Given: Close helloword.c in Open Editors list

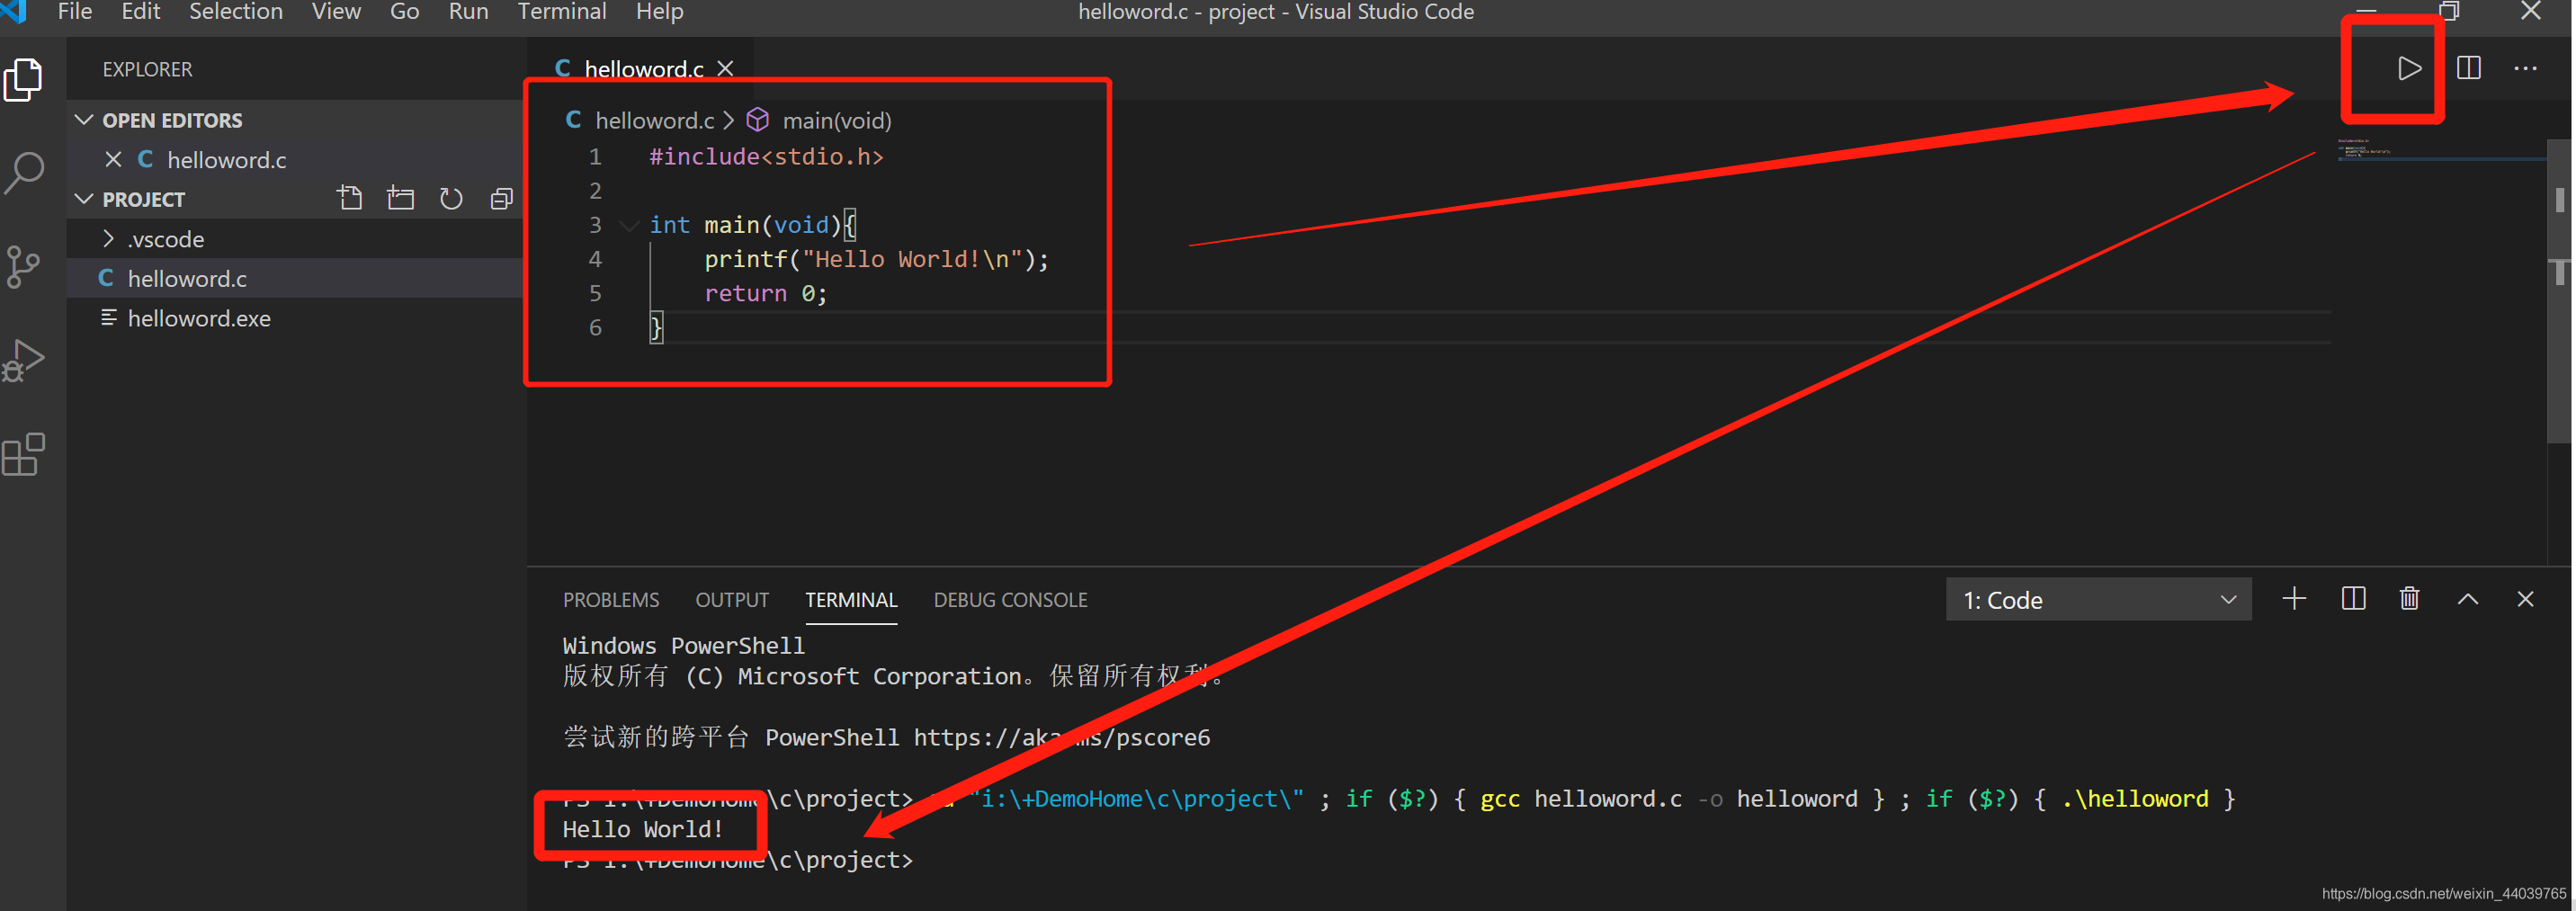Looking at the screenshot, I should coord(113,159).
